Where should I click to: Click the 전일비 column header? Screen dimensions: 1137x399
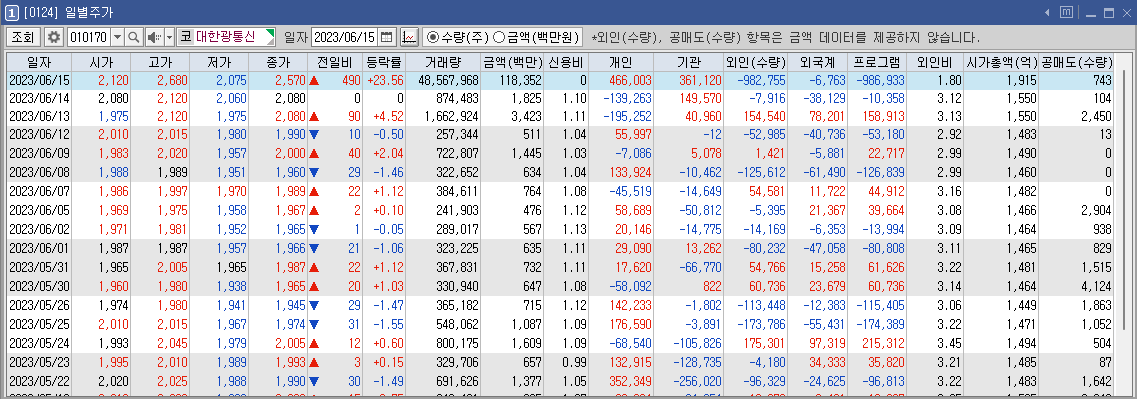coord(334,62)
